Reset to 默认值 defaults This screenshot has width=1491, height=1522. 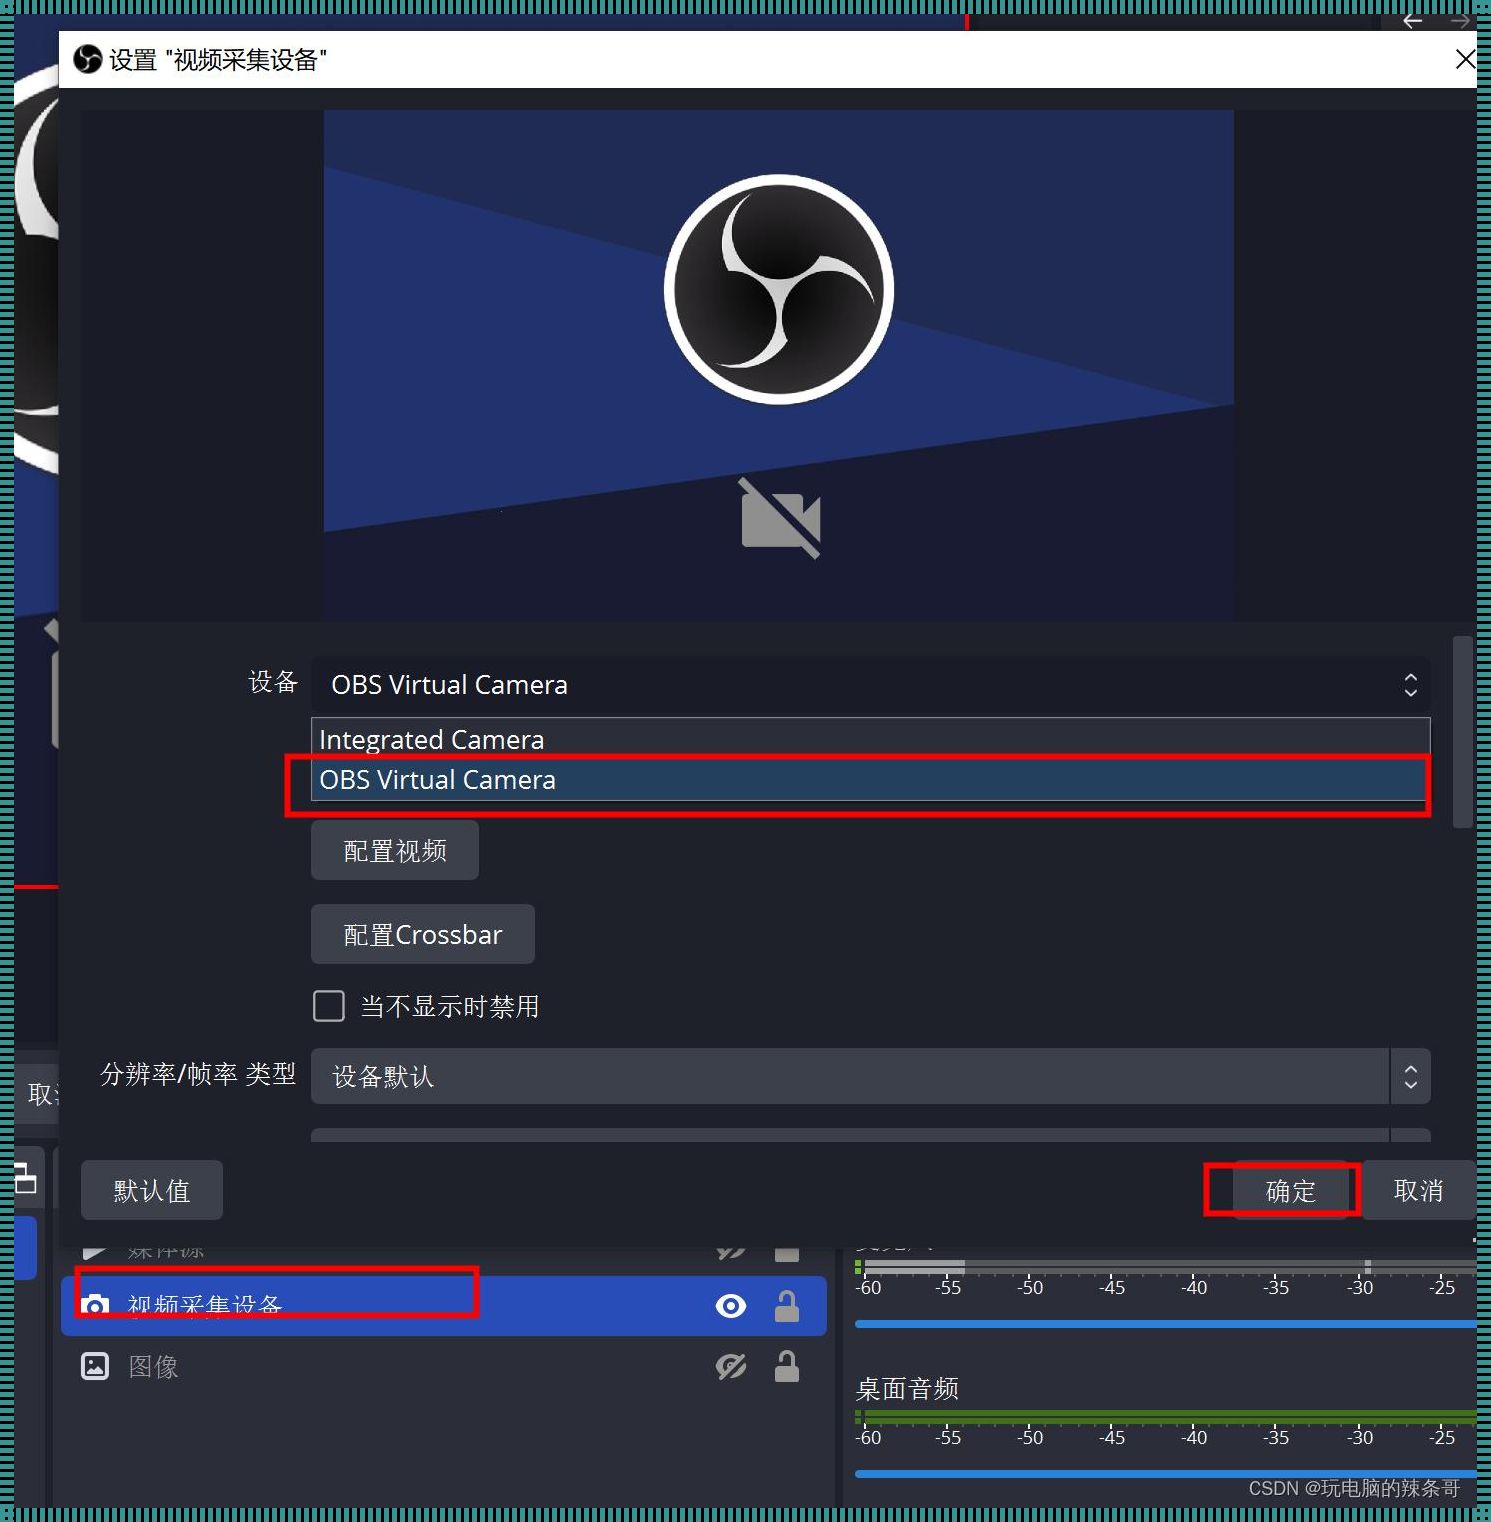point(152,1190)
